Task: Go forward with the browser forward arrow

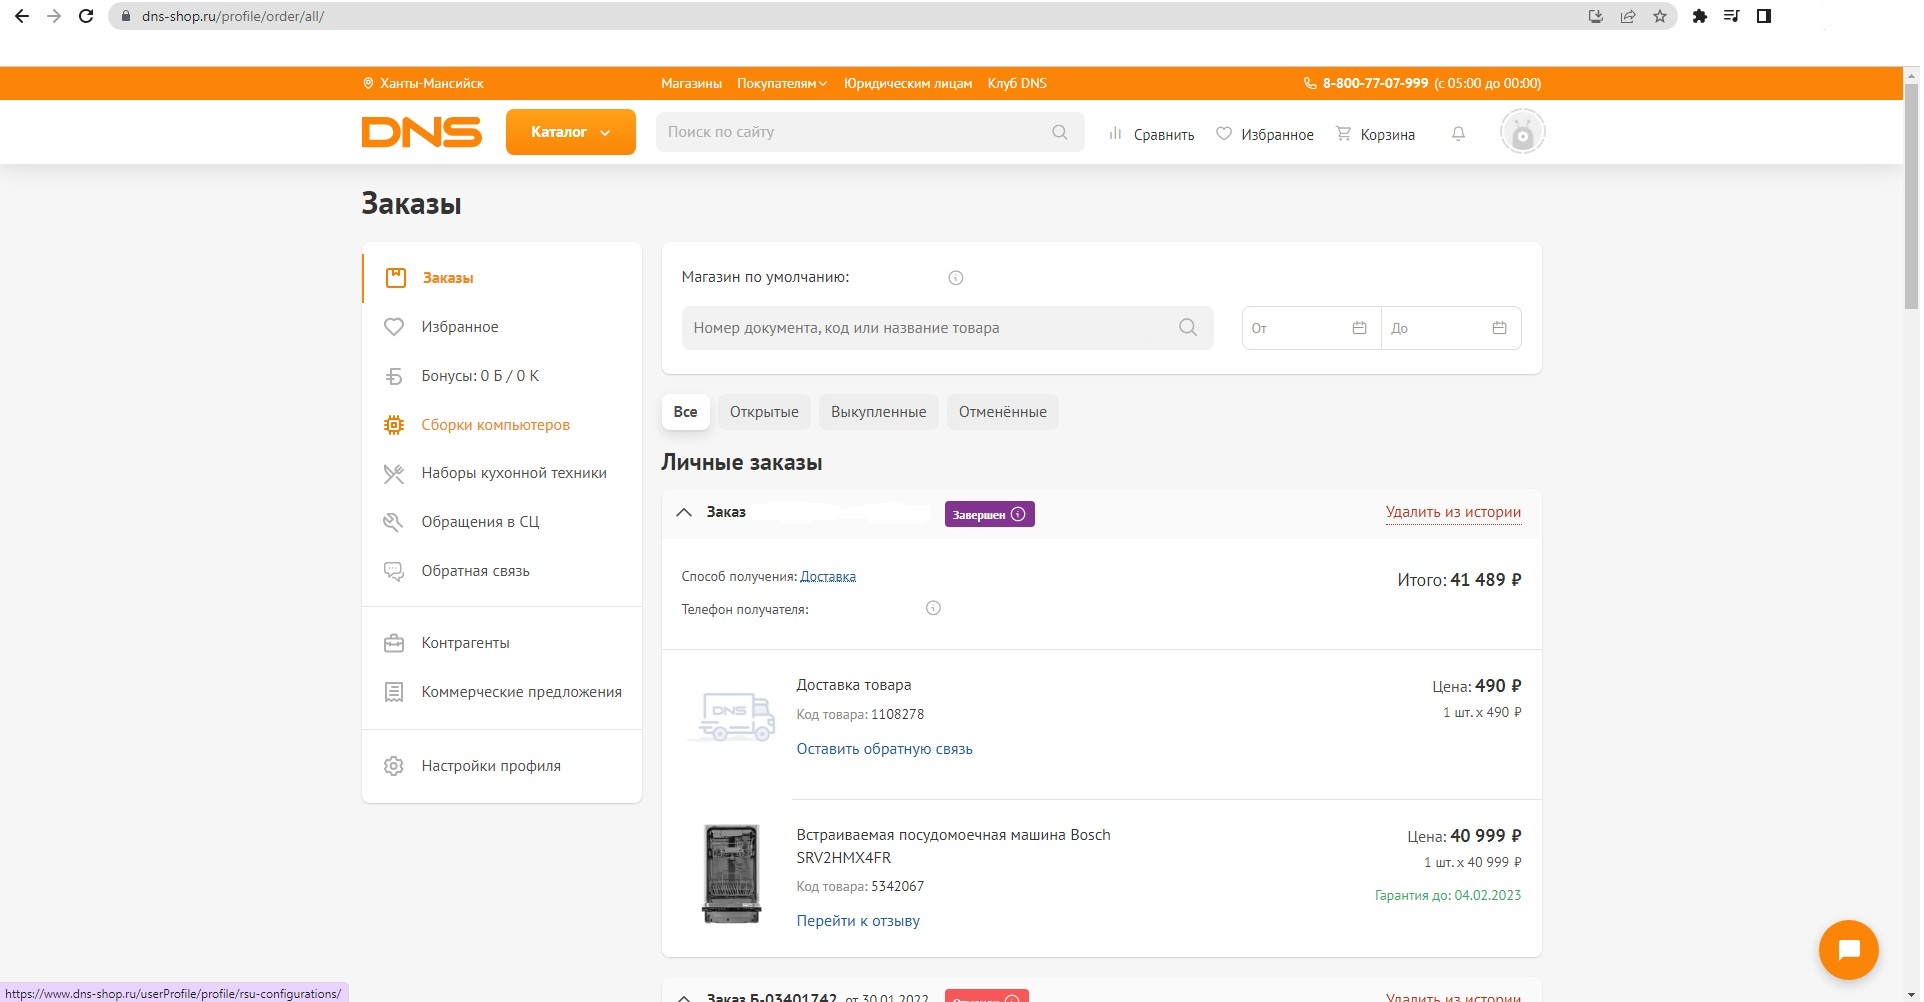Action: tap(54, 16)
